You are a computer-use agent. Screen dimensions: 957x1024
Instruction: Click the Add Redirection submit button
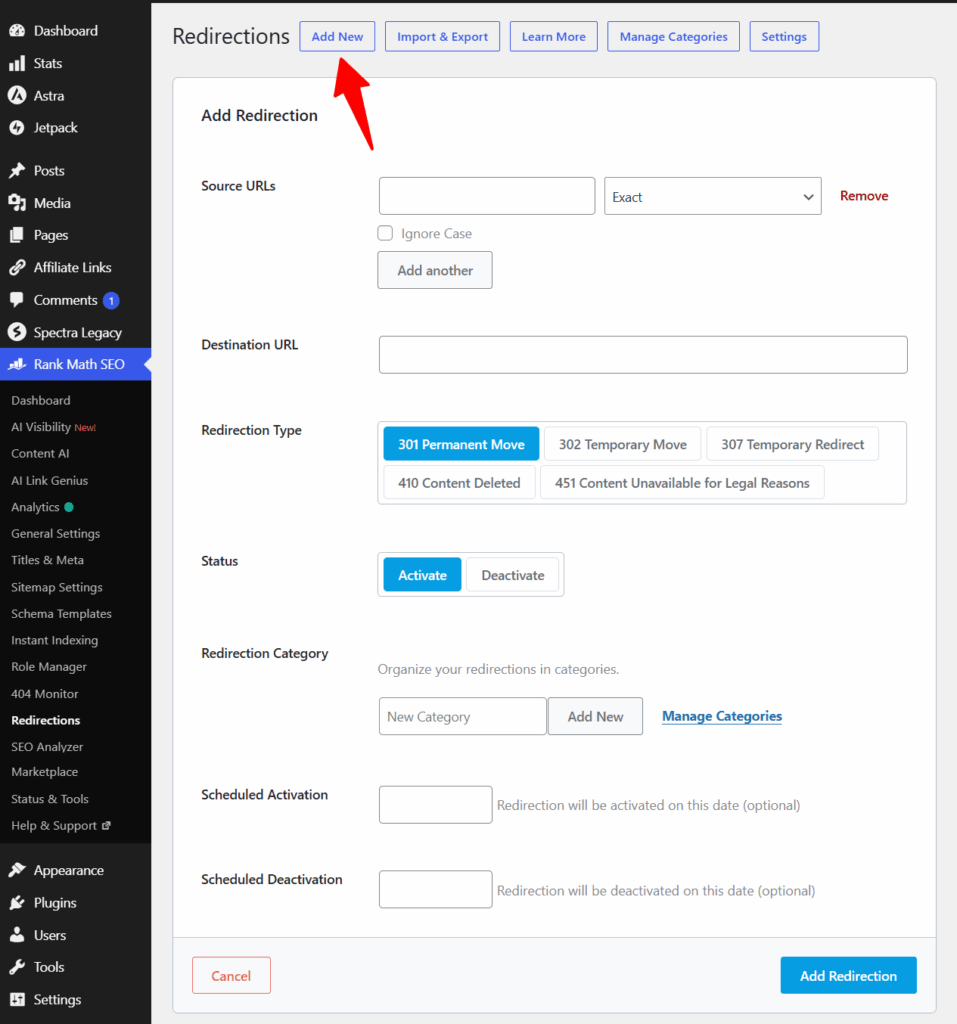[x=849, y=976]
